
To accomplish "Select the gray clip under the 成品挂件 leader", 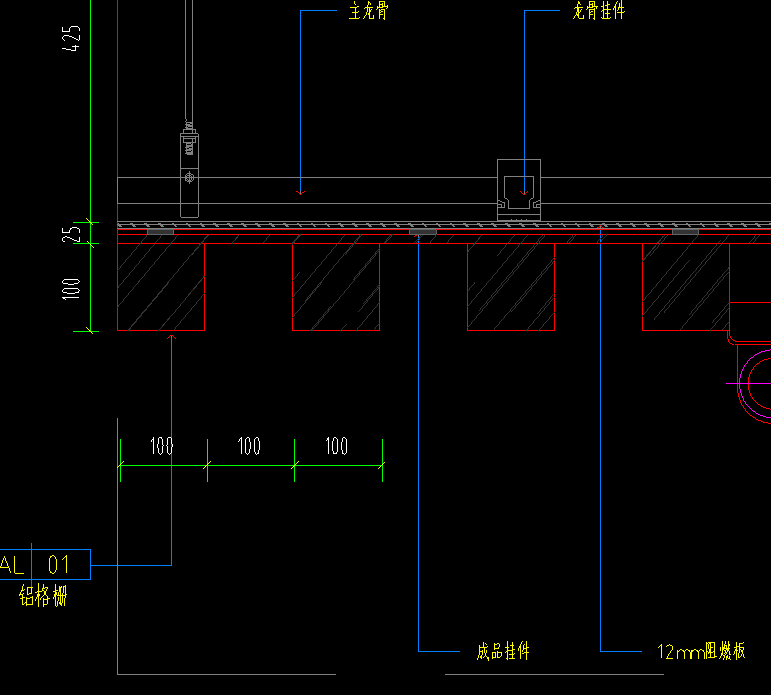I will click(423, 232).
